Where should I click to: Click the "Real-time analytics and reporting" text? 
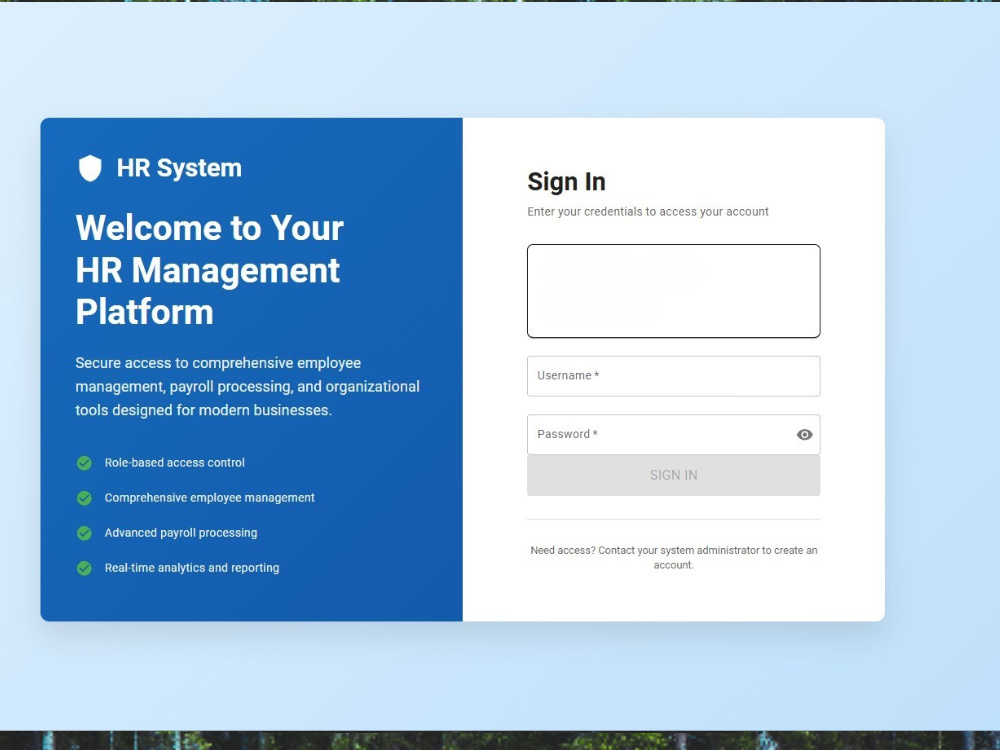(192, 568)
